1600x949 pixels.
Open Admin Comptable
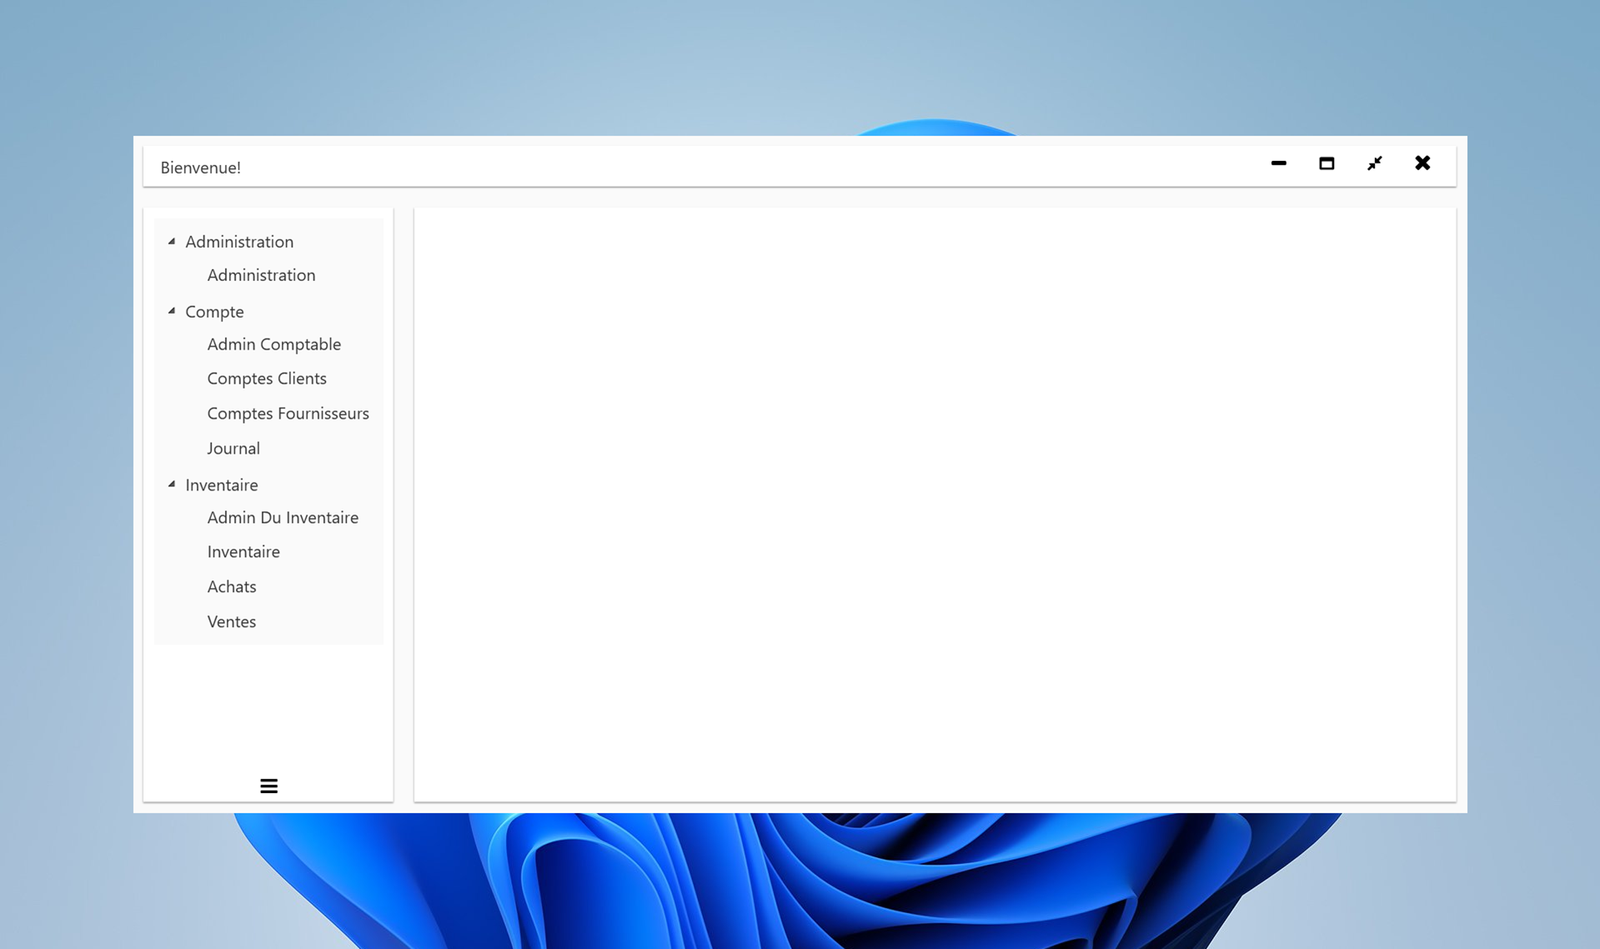(x=274, y=344)
